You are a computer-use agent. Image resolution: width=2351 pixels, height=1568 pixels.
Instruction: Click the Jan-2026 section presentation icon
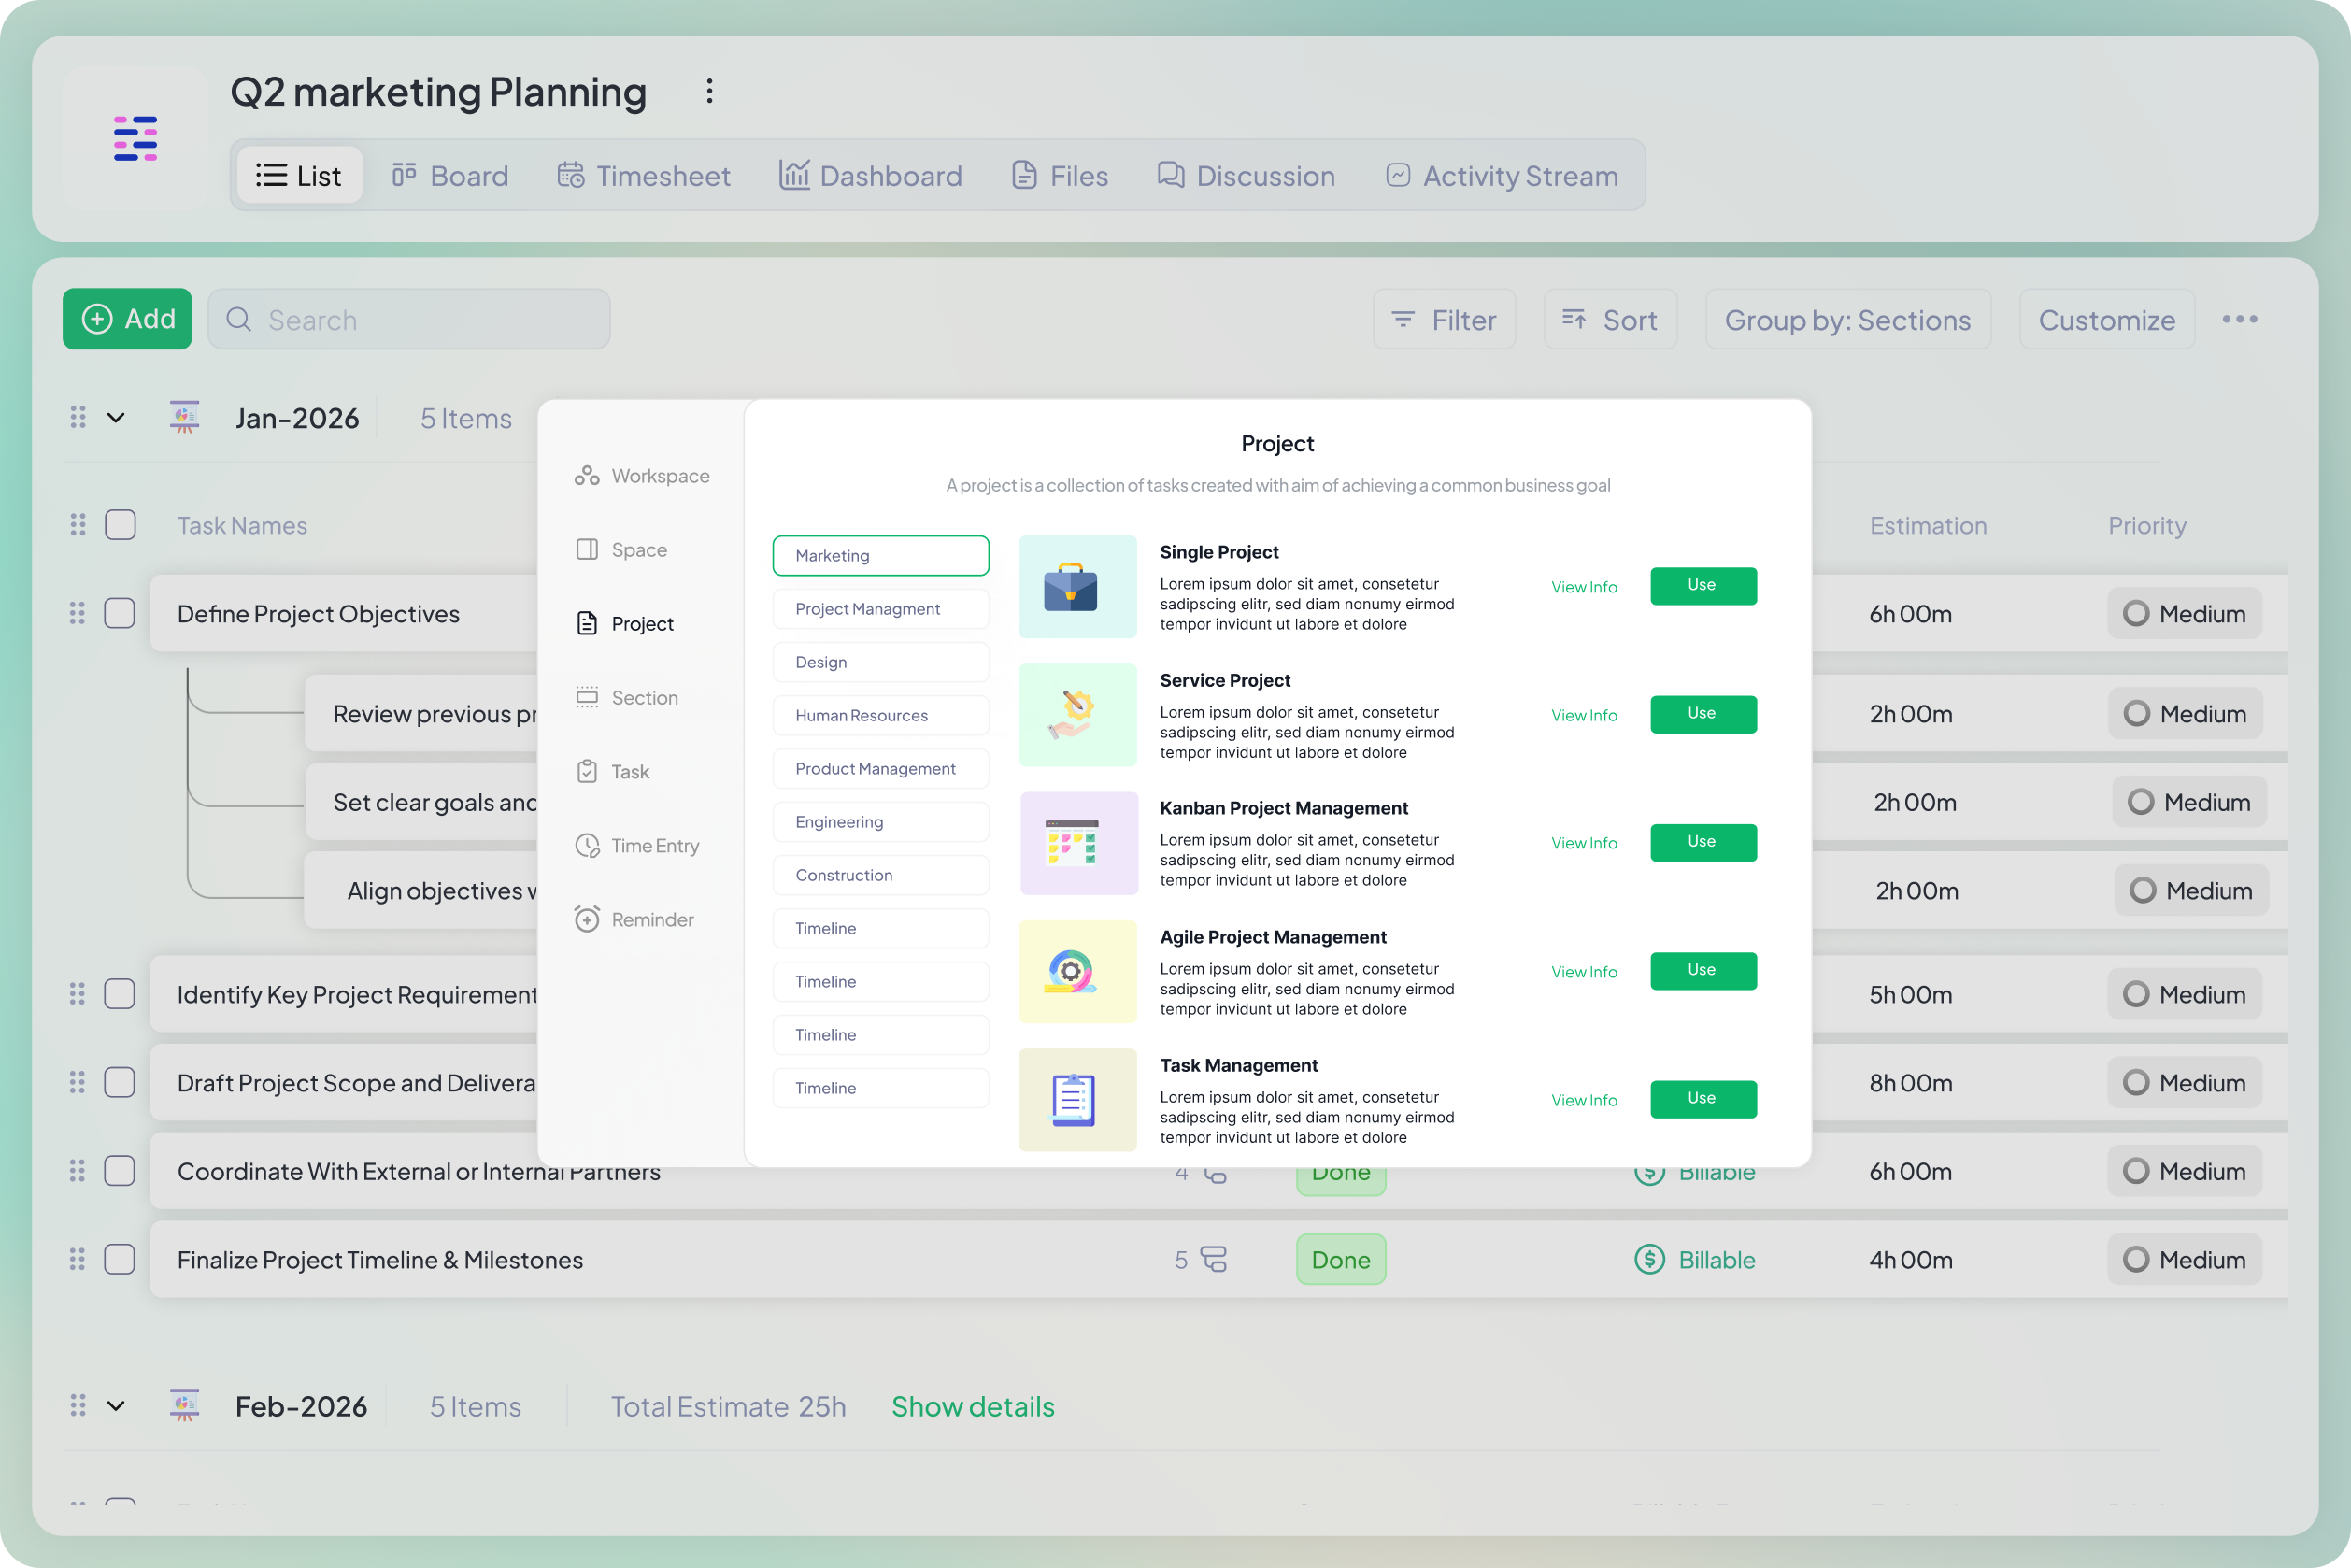click(x=184, y=417)
